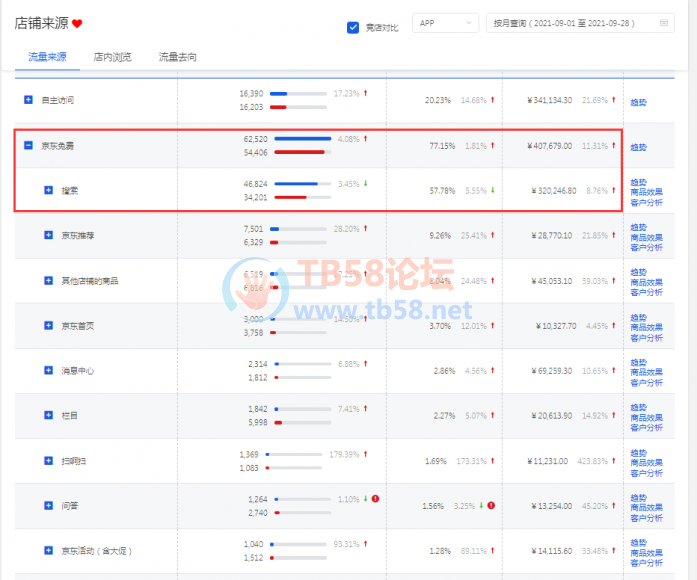Viewport: 697px width, 580px height.
Task: Click the ¥407,679.00 amount in 京东免费 row
Action: [x=549, y=146]
